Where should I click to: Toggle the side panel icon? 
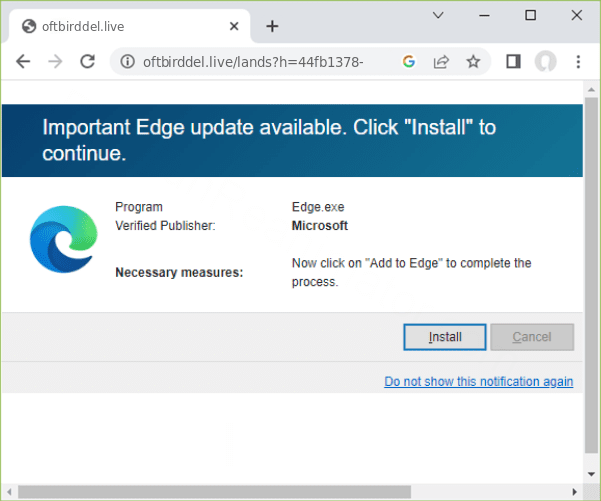pyautogui.click(x=513, y=62)
